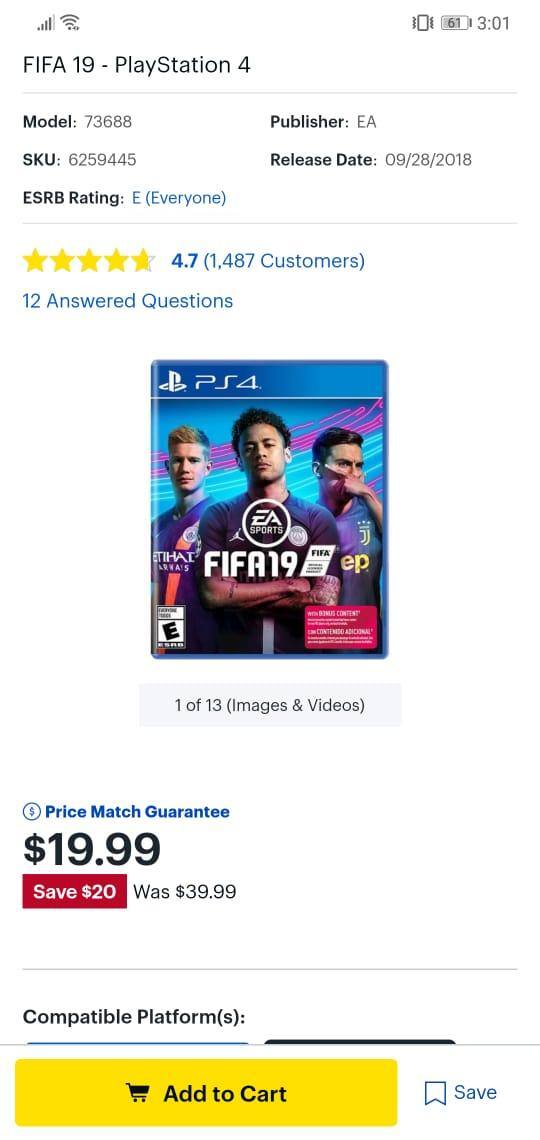
Task: Open the E (Everyone) rating link
Action: (179, 198)
